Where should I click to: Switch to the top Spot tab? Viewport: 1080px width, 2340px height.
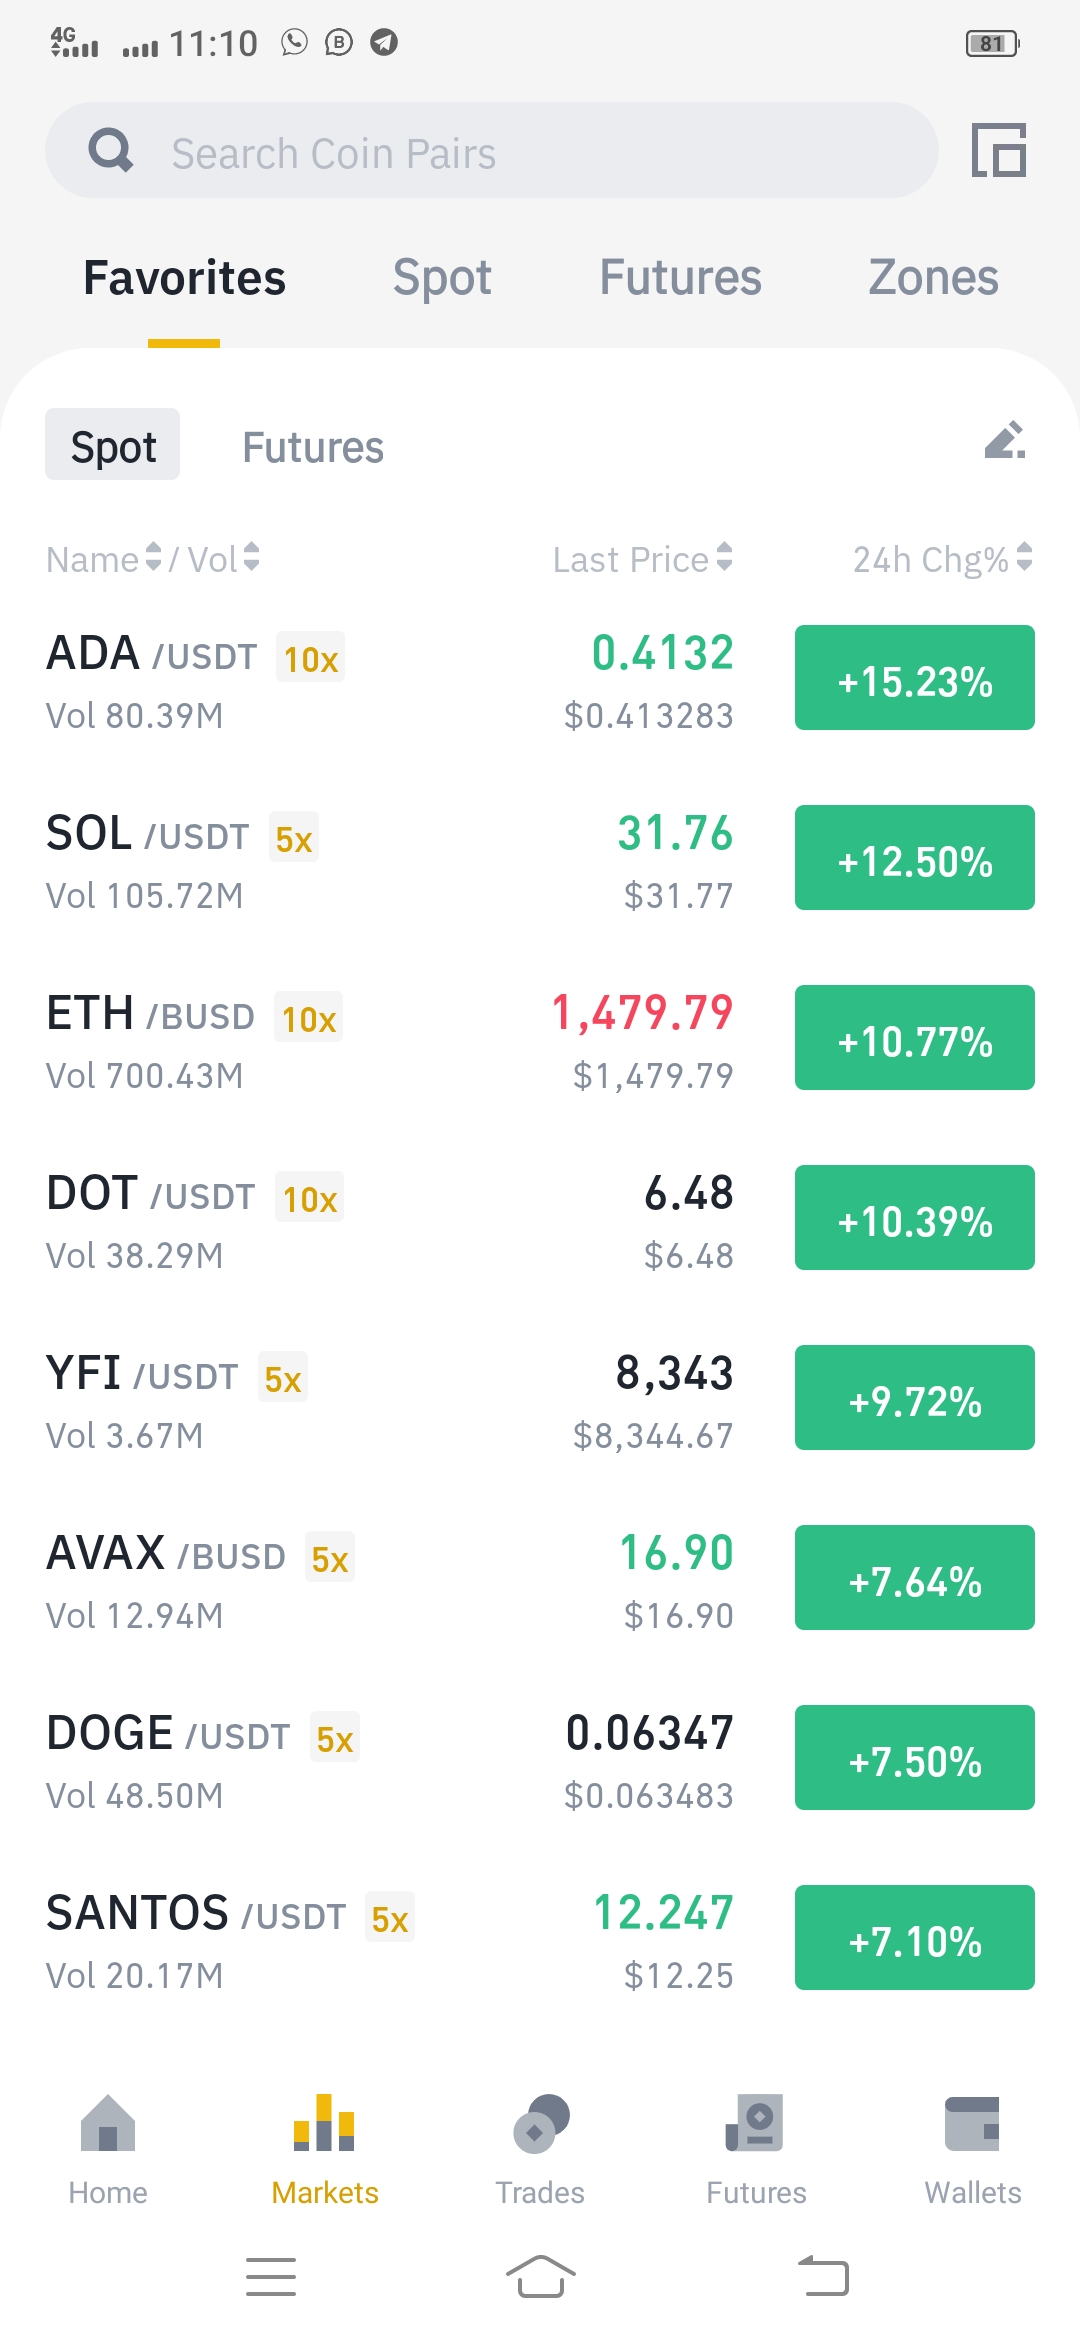(442, 277)
